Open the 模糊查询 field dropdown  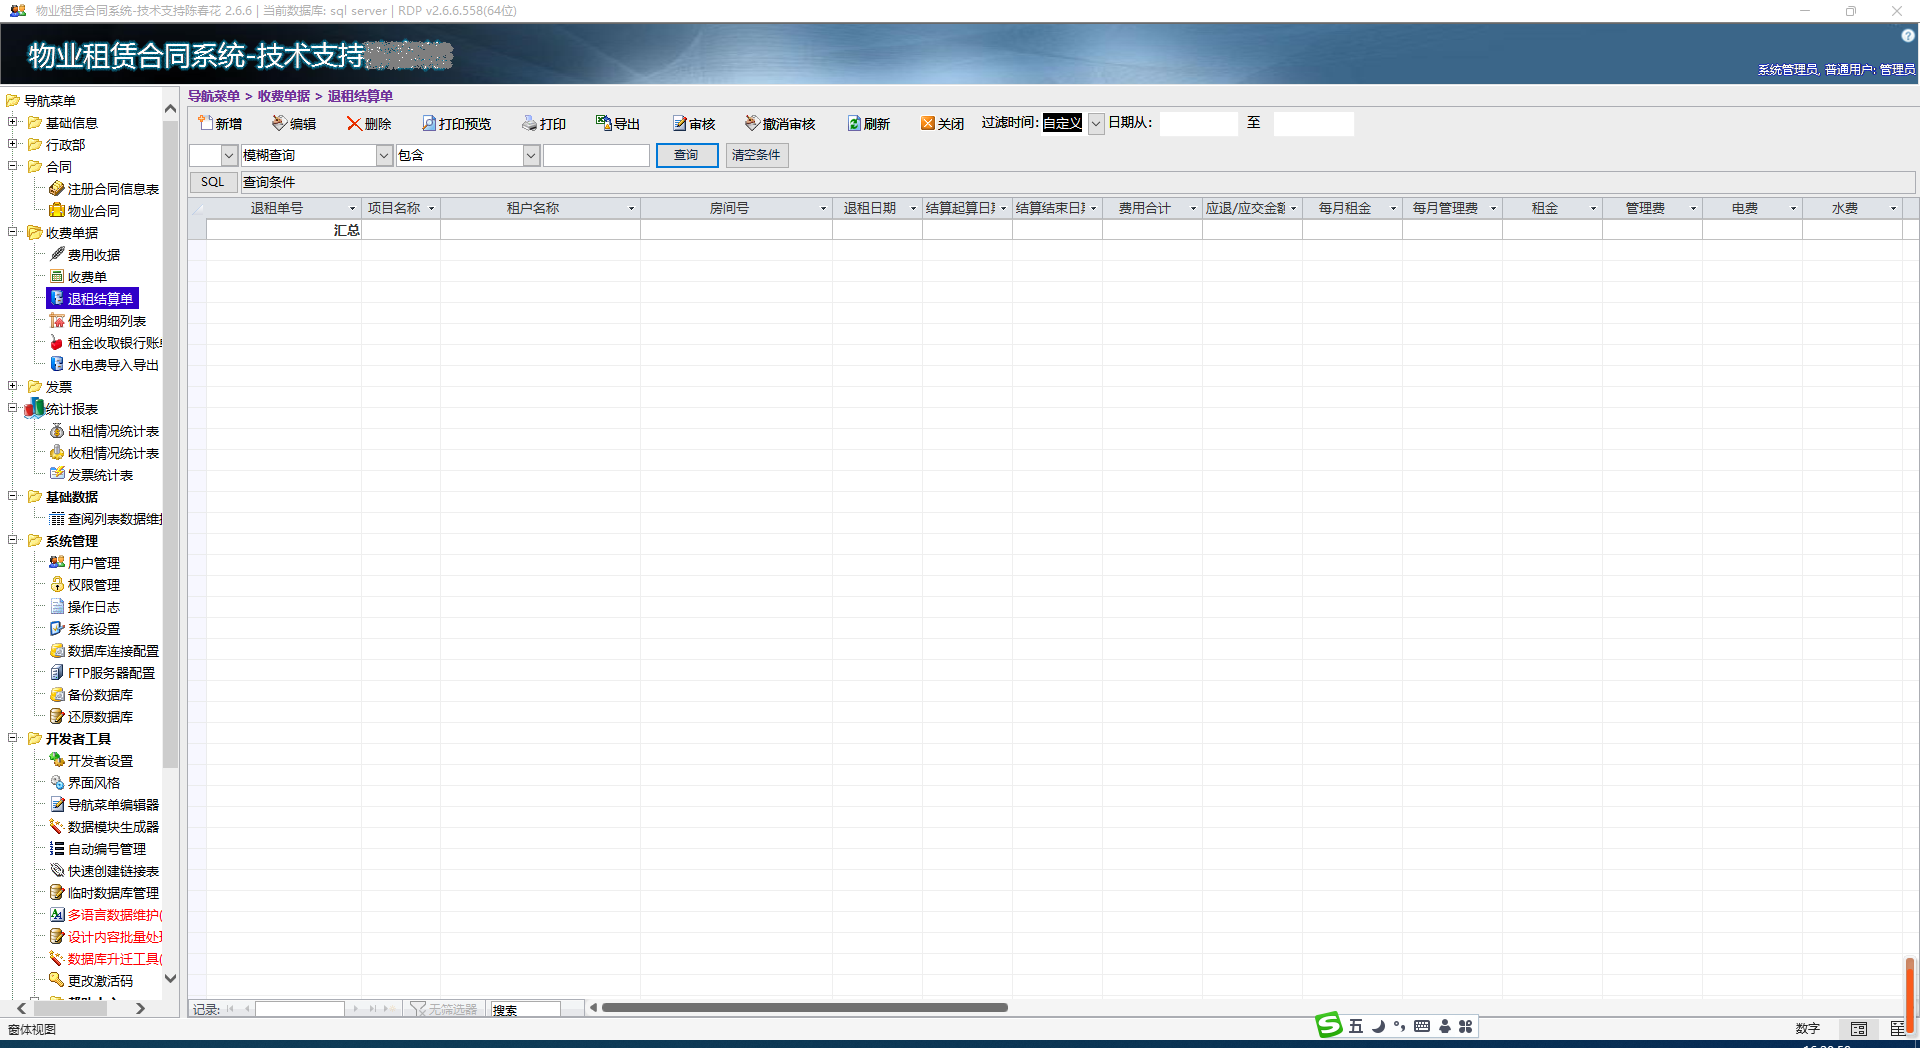point(384,155)
